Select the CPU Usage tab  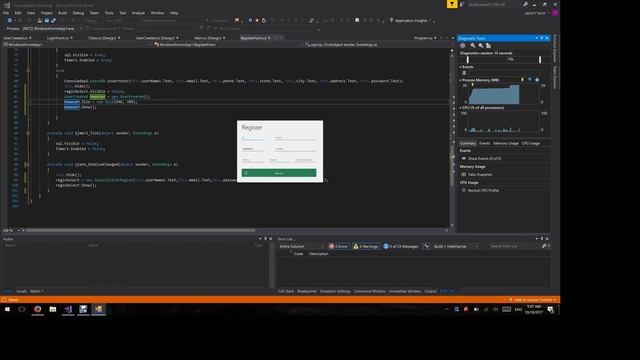(531, 143)
